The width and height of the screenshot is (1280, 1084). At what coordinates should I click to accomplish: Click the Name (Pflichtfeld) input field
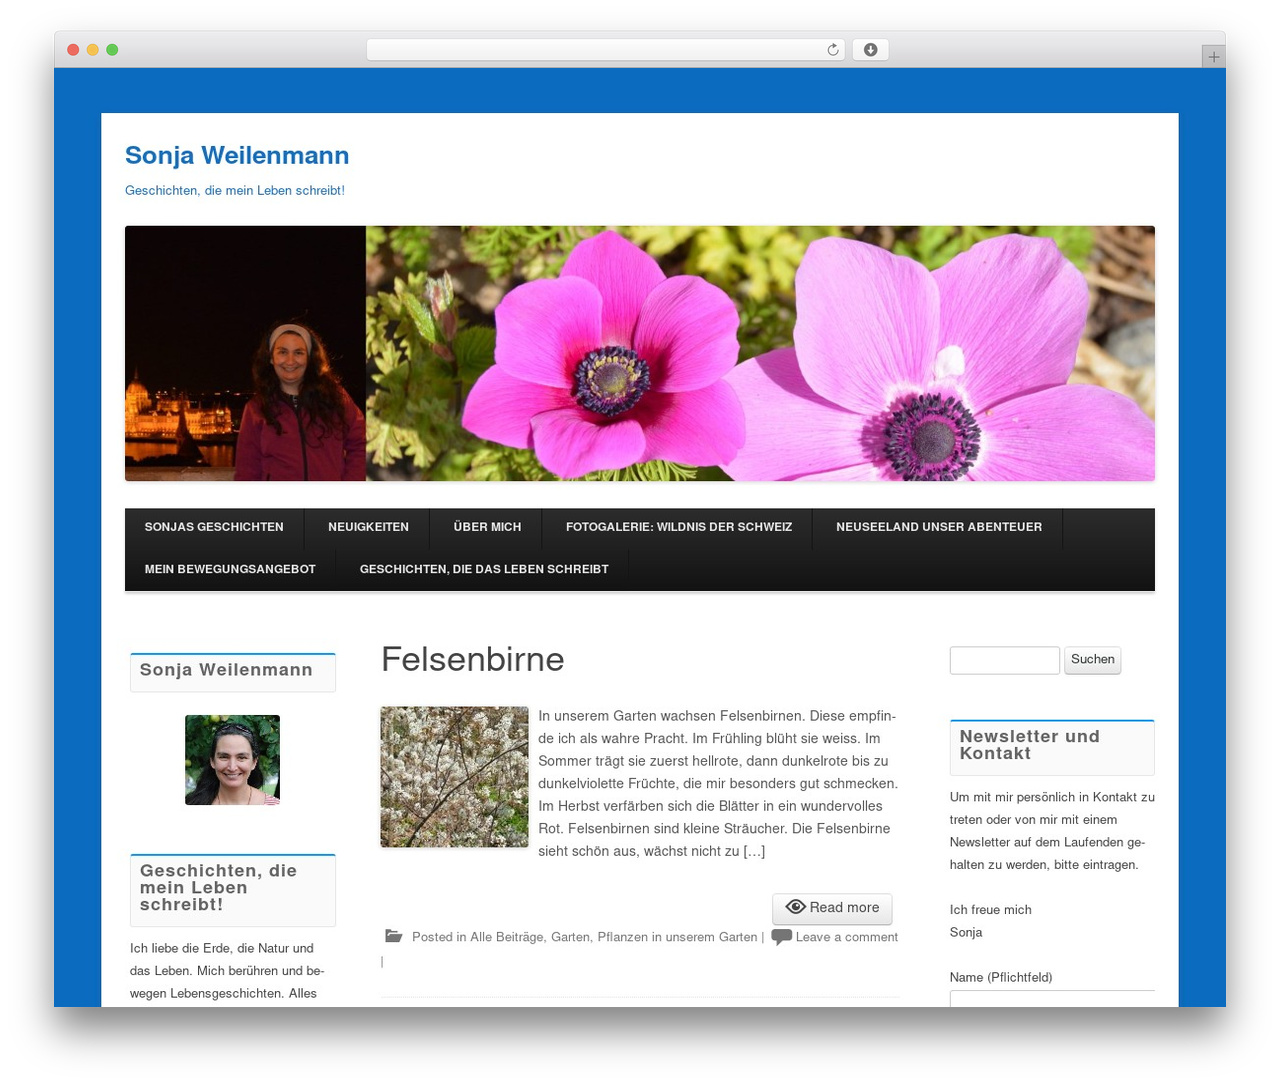(1052, 998)
